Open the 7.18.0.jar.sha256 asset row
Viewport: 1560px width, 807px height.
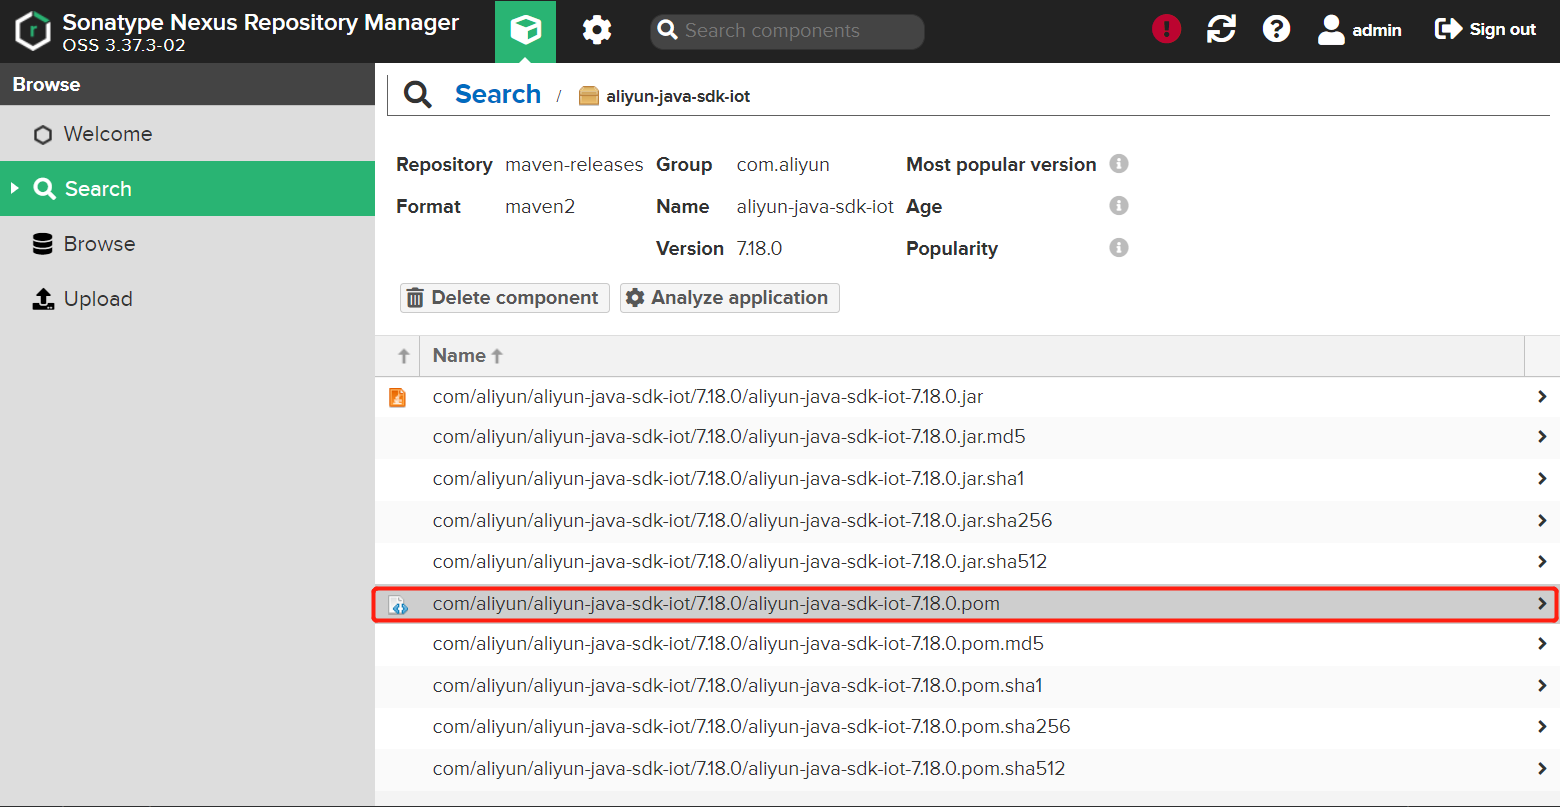point(967,521)
